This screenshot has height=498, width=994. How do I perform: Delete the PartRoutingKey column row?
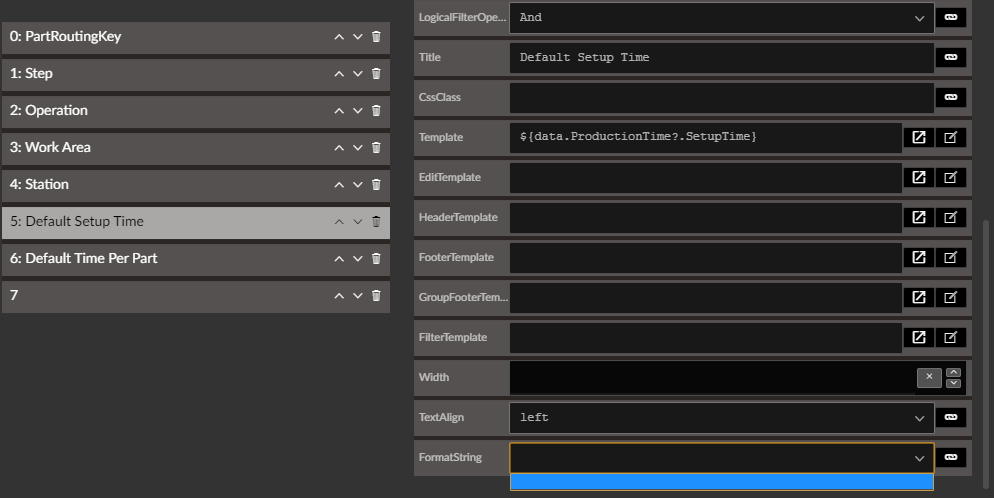point(376,37)
